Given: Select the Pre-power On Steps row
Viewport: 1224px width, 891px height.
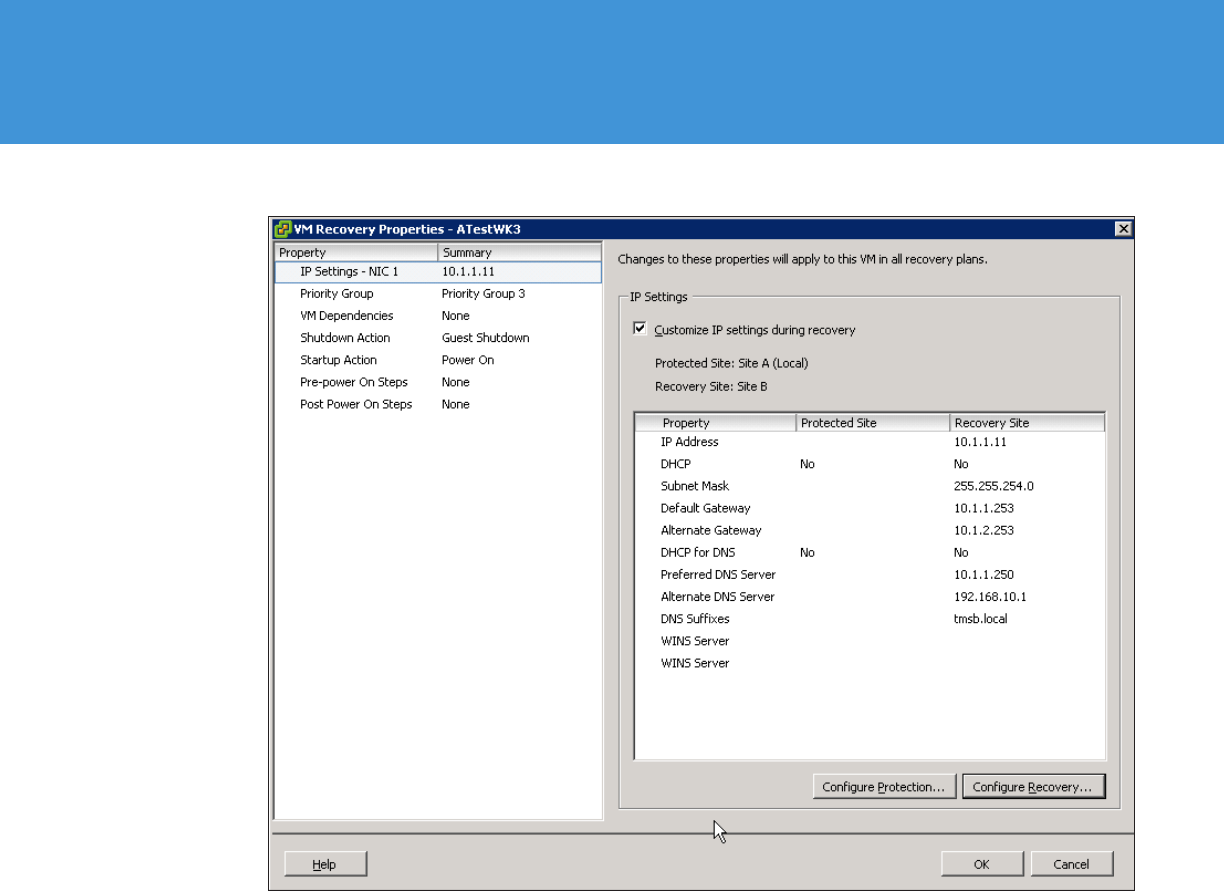Looking at the screenshot, I should (438, 382).
